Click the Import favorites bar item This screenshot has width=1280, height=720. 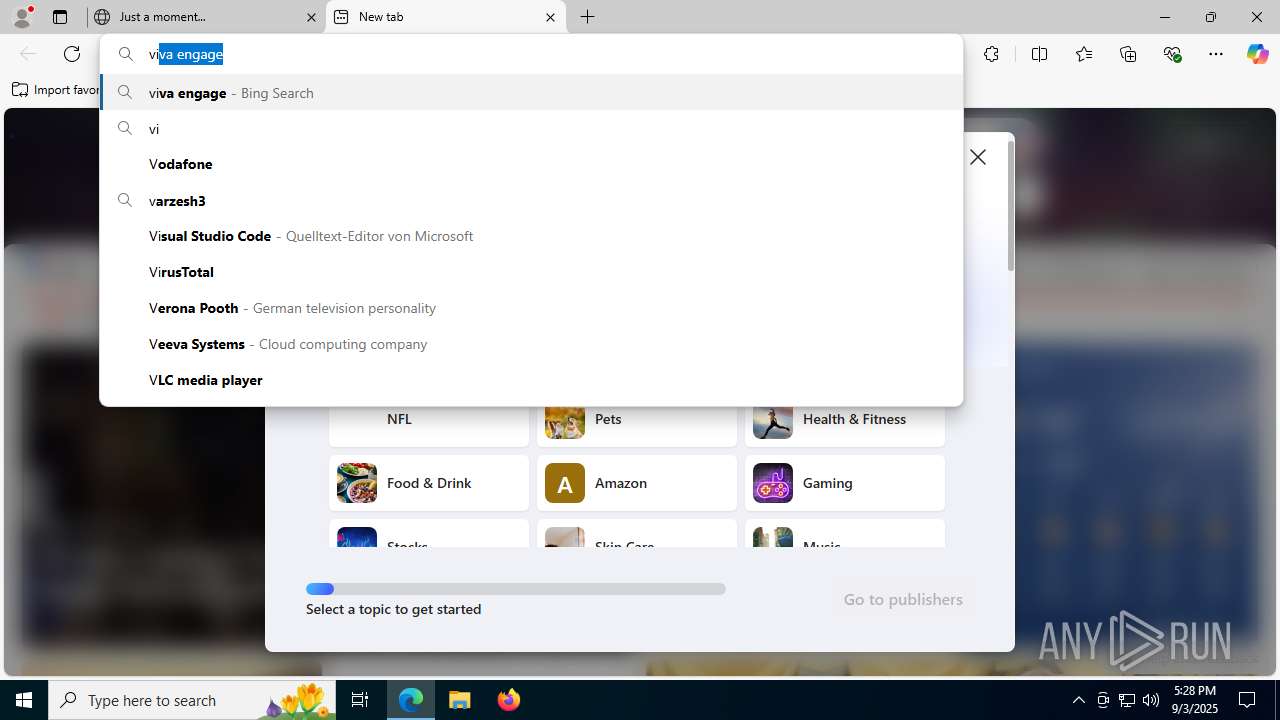pos(56,90)
